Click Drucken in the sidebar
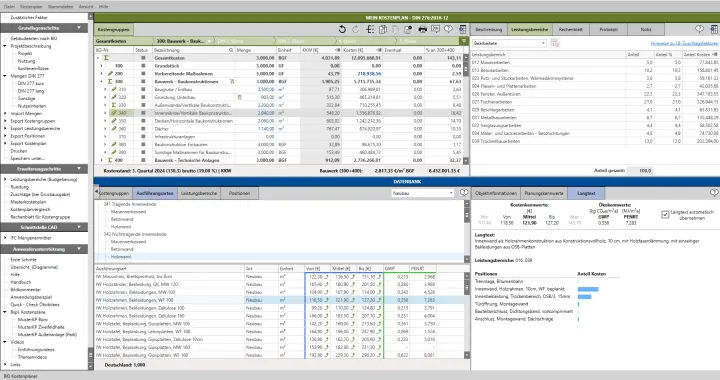This screenshot has height=380, width=720. (x=19, y=151)
